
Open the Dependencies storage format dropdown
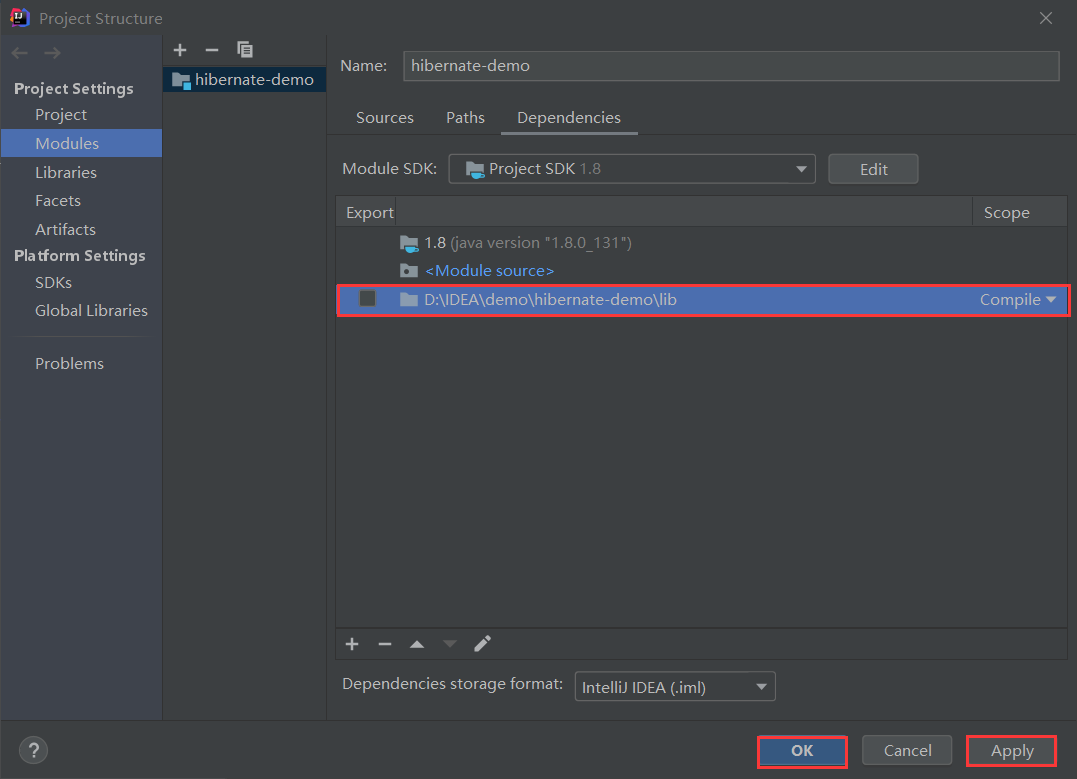click(x=675, y=687)
